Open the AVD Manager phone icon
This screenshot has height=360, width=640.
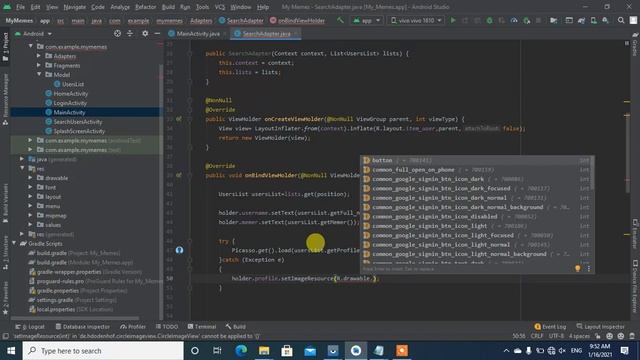pos(593,20)
